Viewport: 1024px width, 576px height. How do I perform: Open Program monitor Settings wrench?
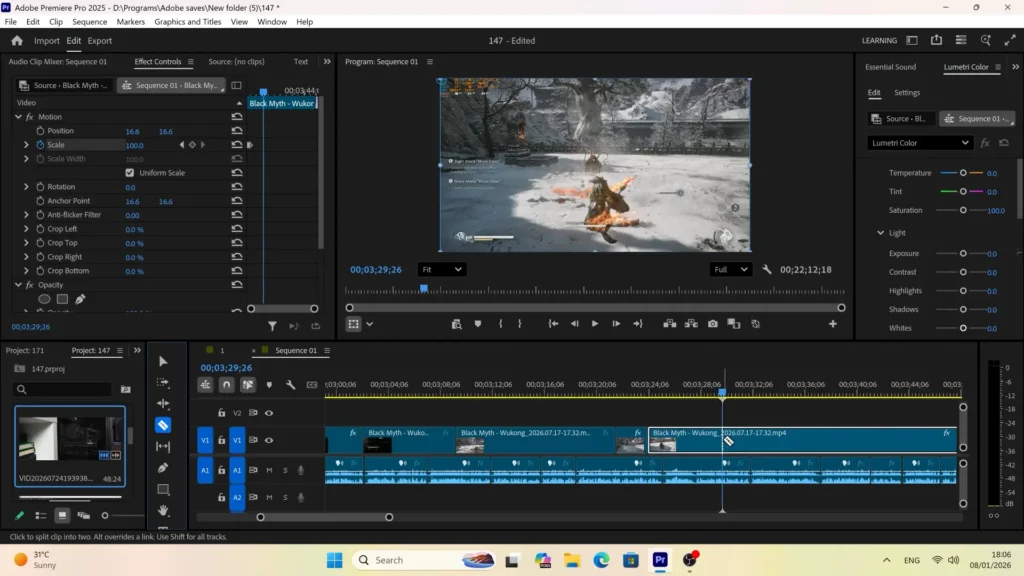[x=767, y=270]
